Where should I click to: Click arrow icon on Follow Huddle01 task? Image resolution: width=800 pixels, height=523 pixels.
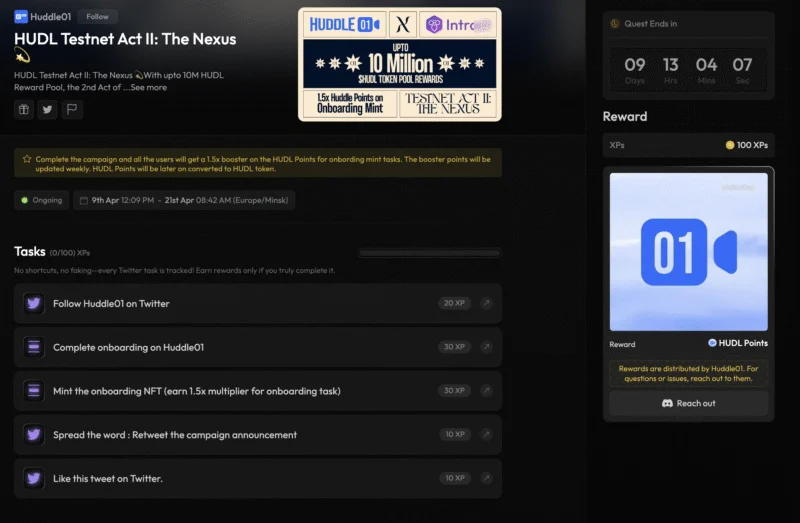tap(486, 303)
